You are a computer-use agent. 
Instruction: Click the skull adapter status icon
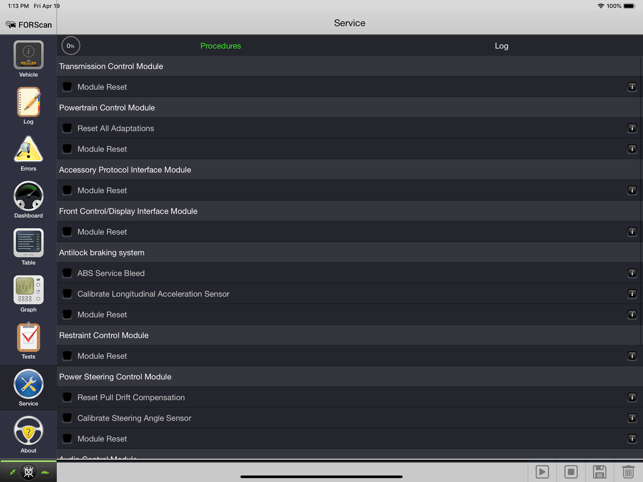pos(28,472)
